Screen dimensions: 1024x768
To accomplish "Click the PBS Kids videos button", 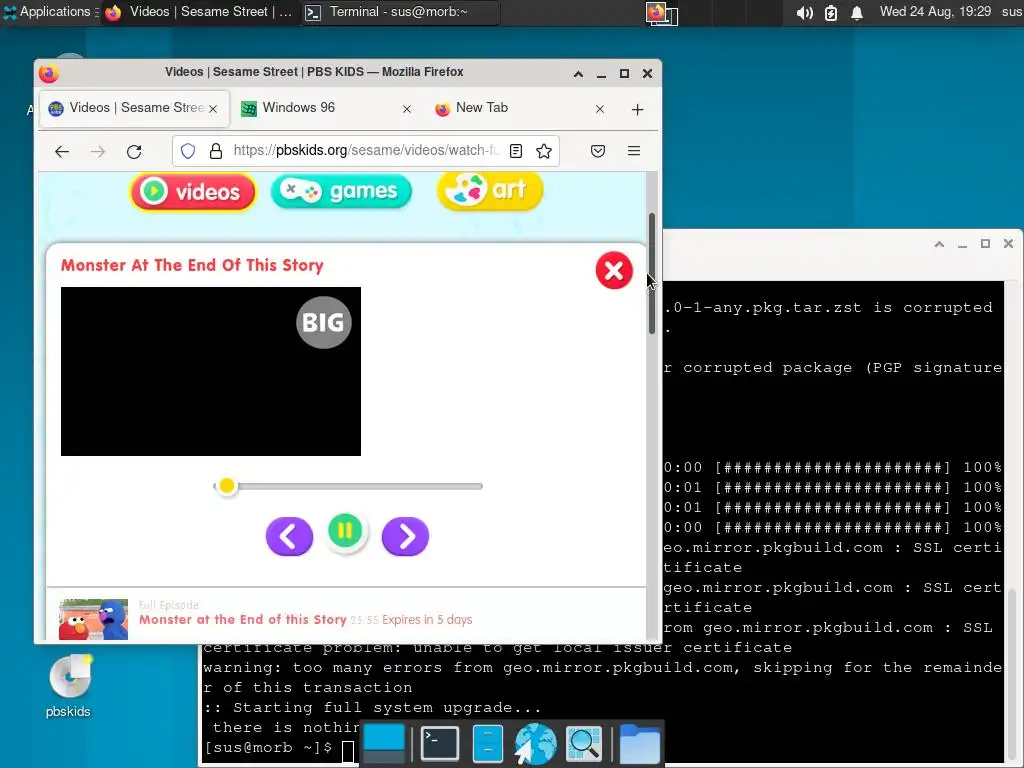I will 193,191.
